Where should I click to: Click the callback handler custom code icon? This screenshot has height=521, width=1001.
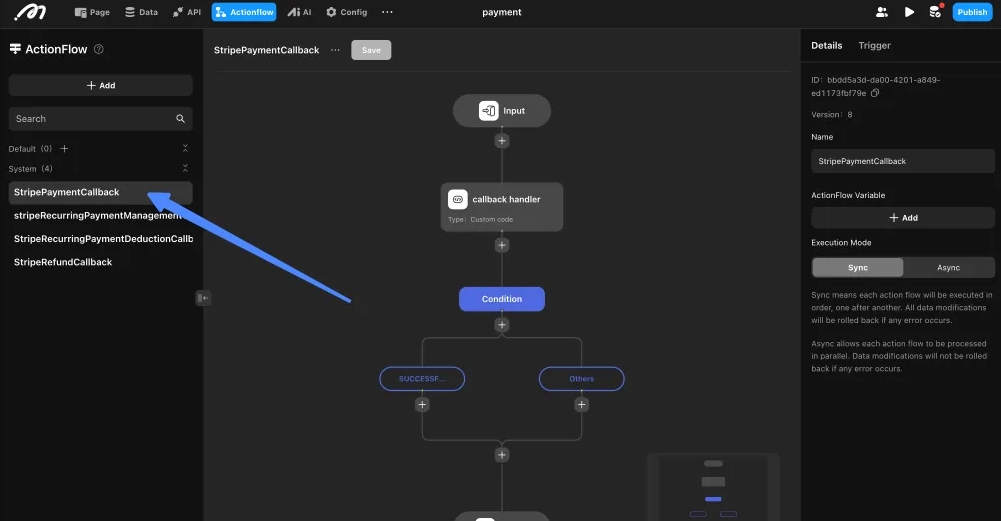458,199
